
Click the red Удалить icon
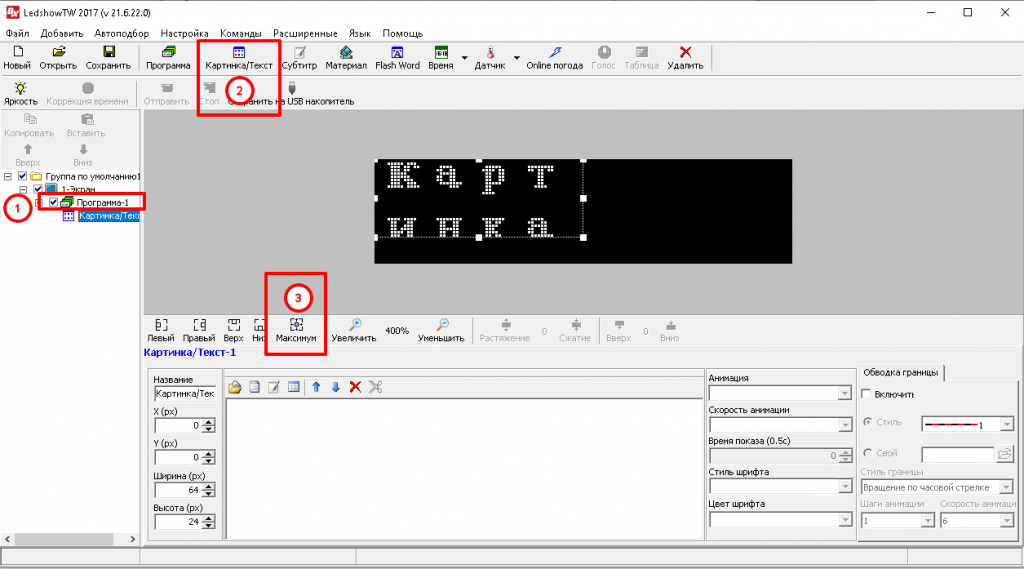tap(685, 52)
